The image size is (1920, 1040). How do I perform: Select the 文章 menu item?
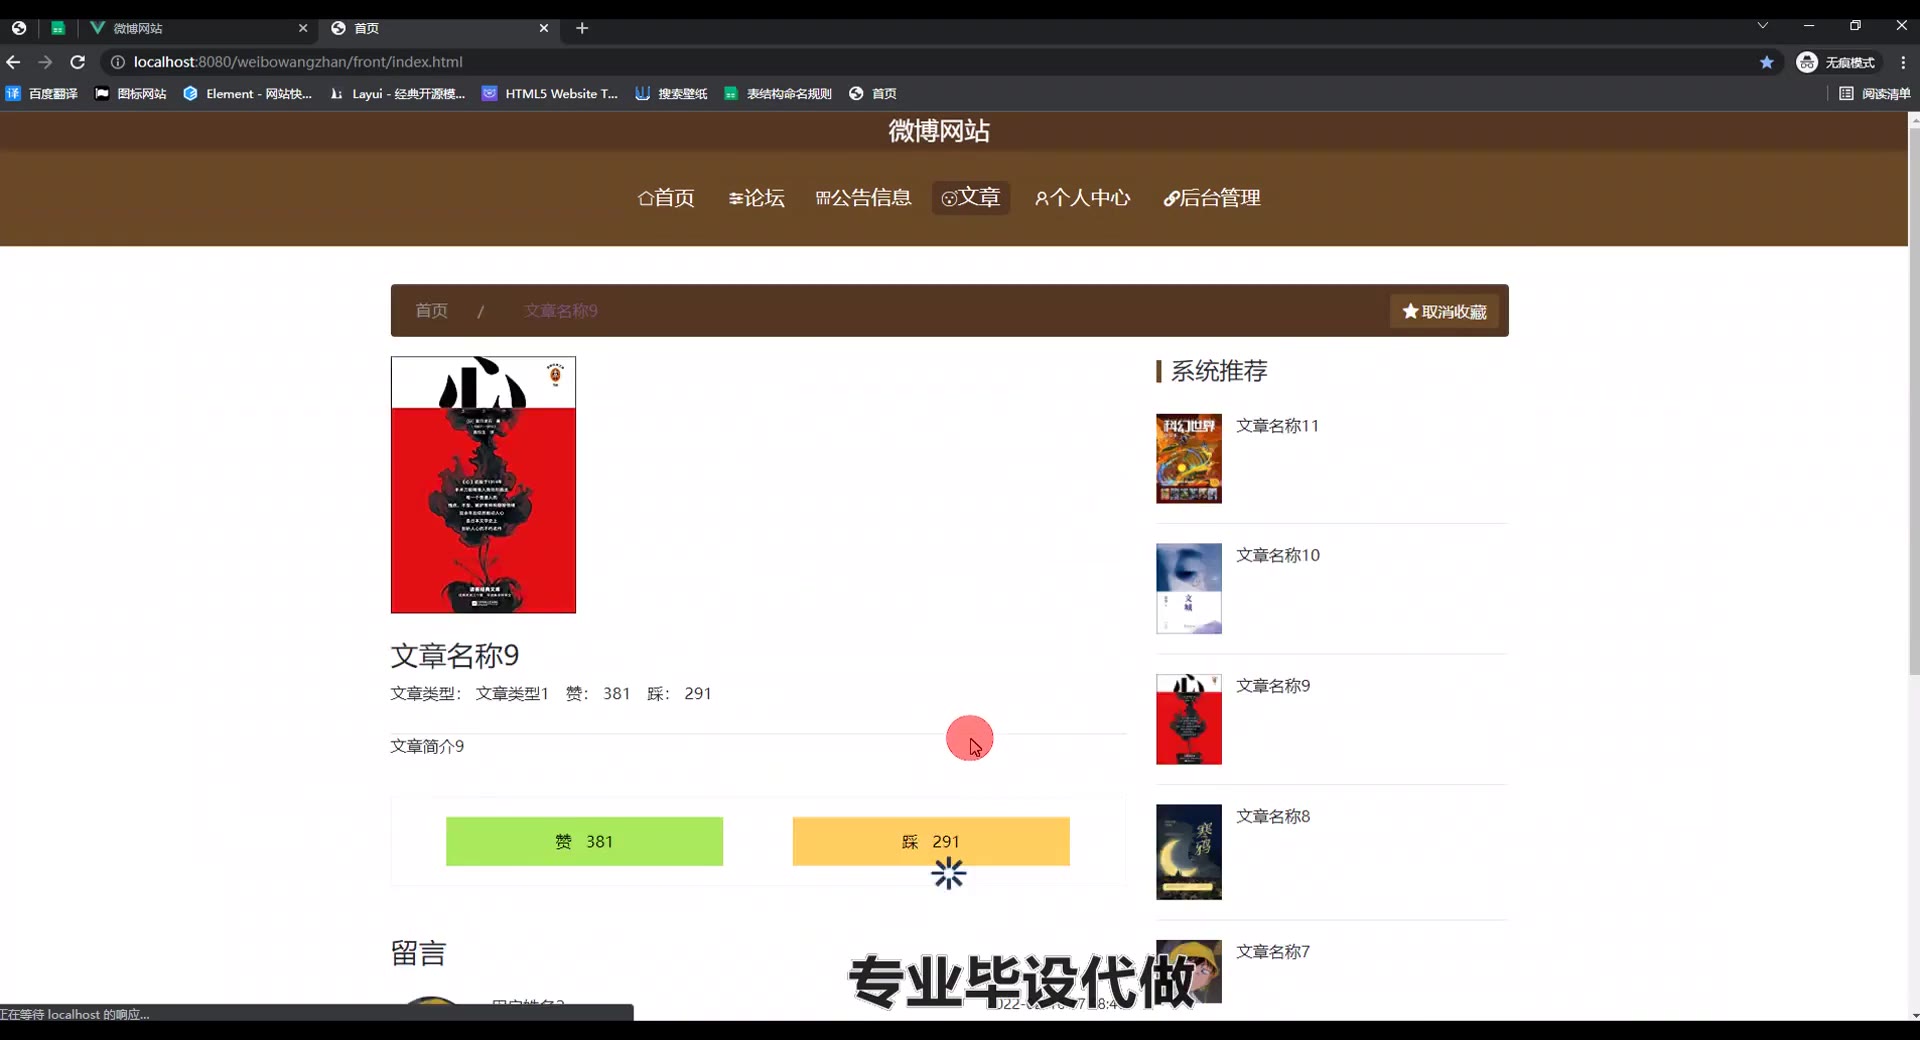971,198
